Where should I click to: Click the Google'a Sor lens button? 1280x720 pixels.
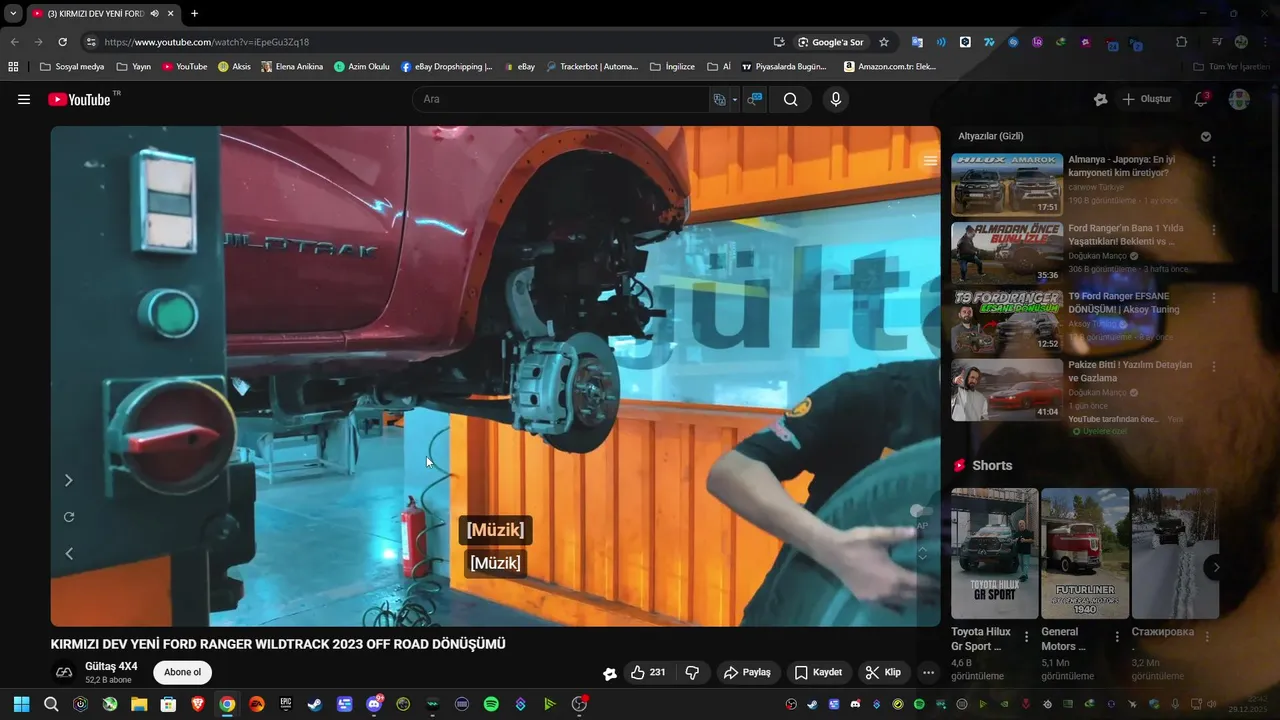830,42
